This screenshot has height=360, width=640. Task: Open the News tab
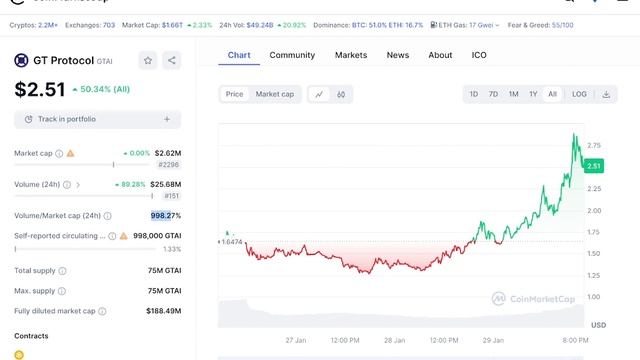(398, 55)
